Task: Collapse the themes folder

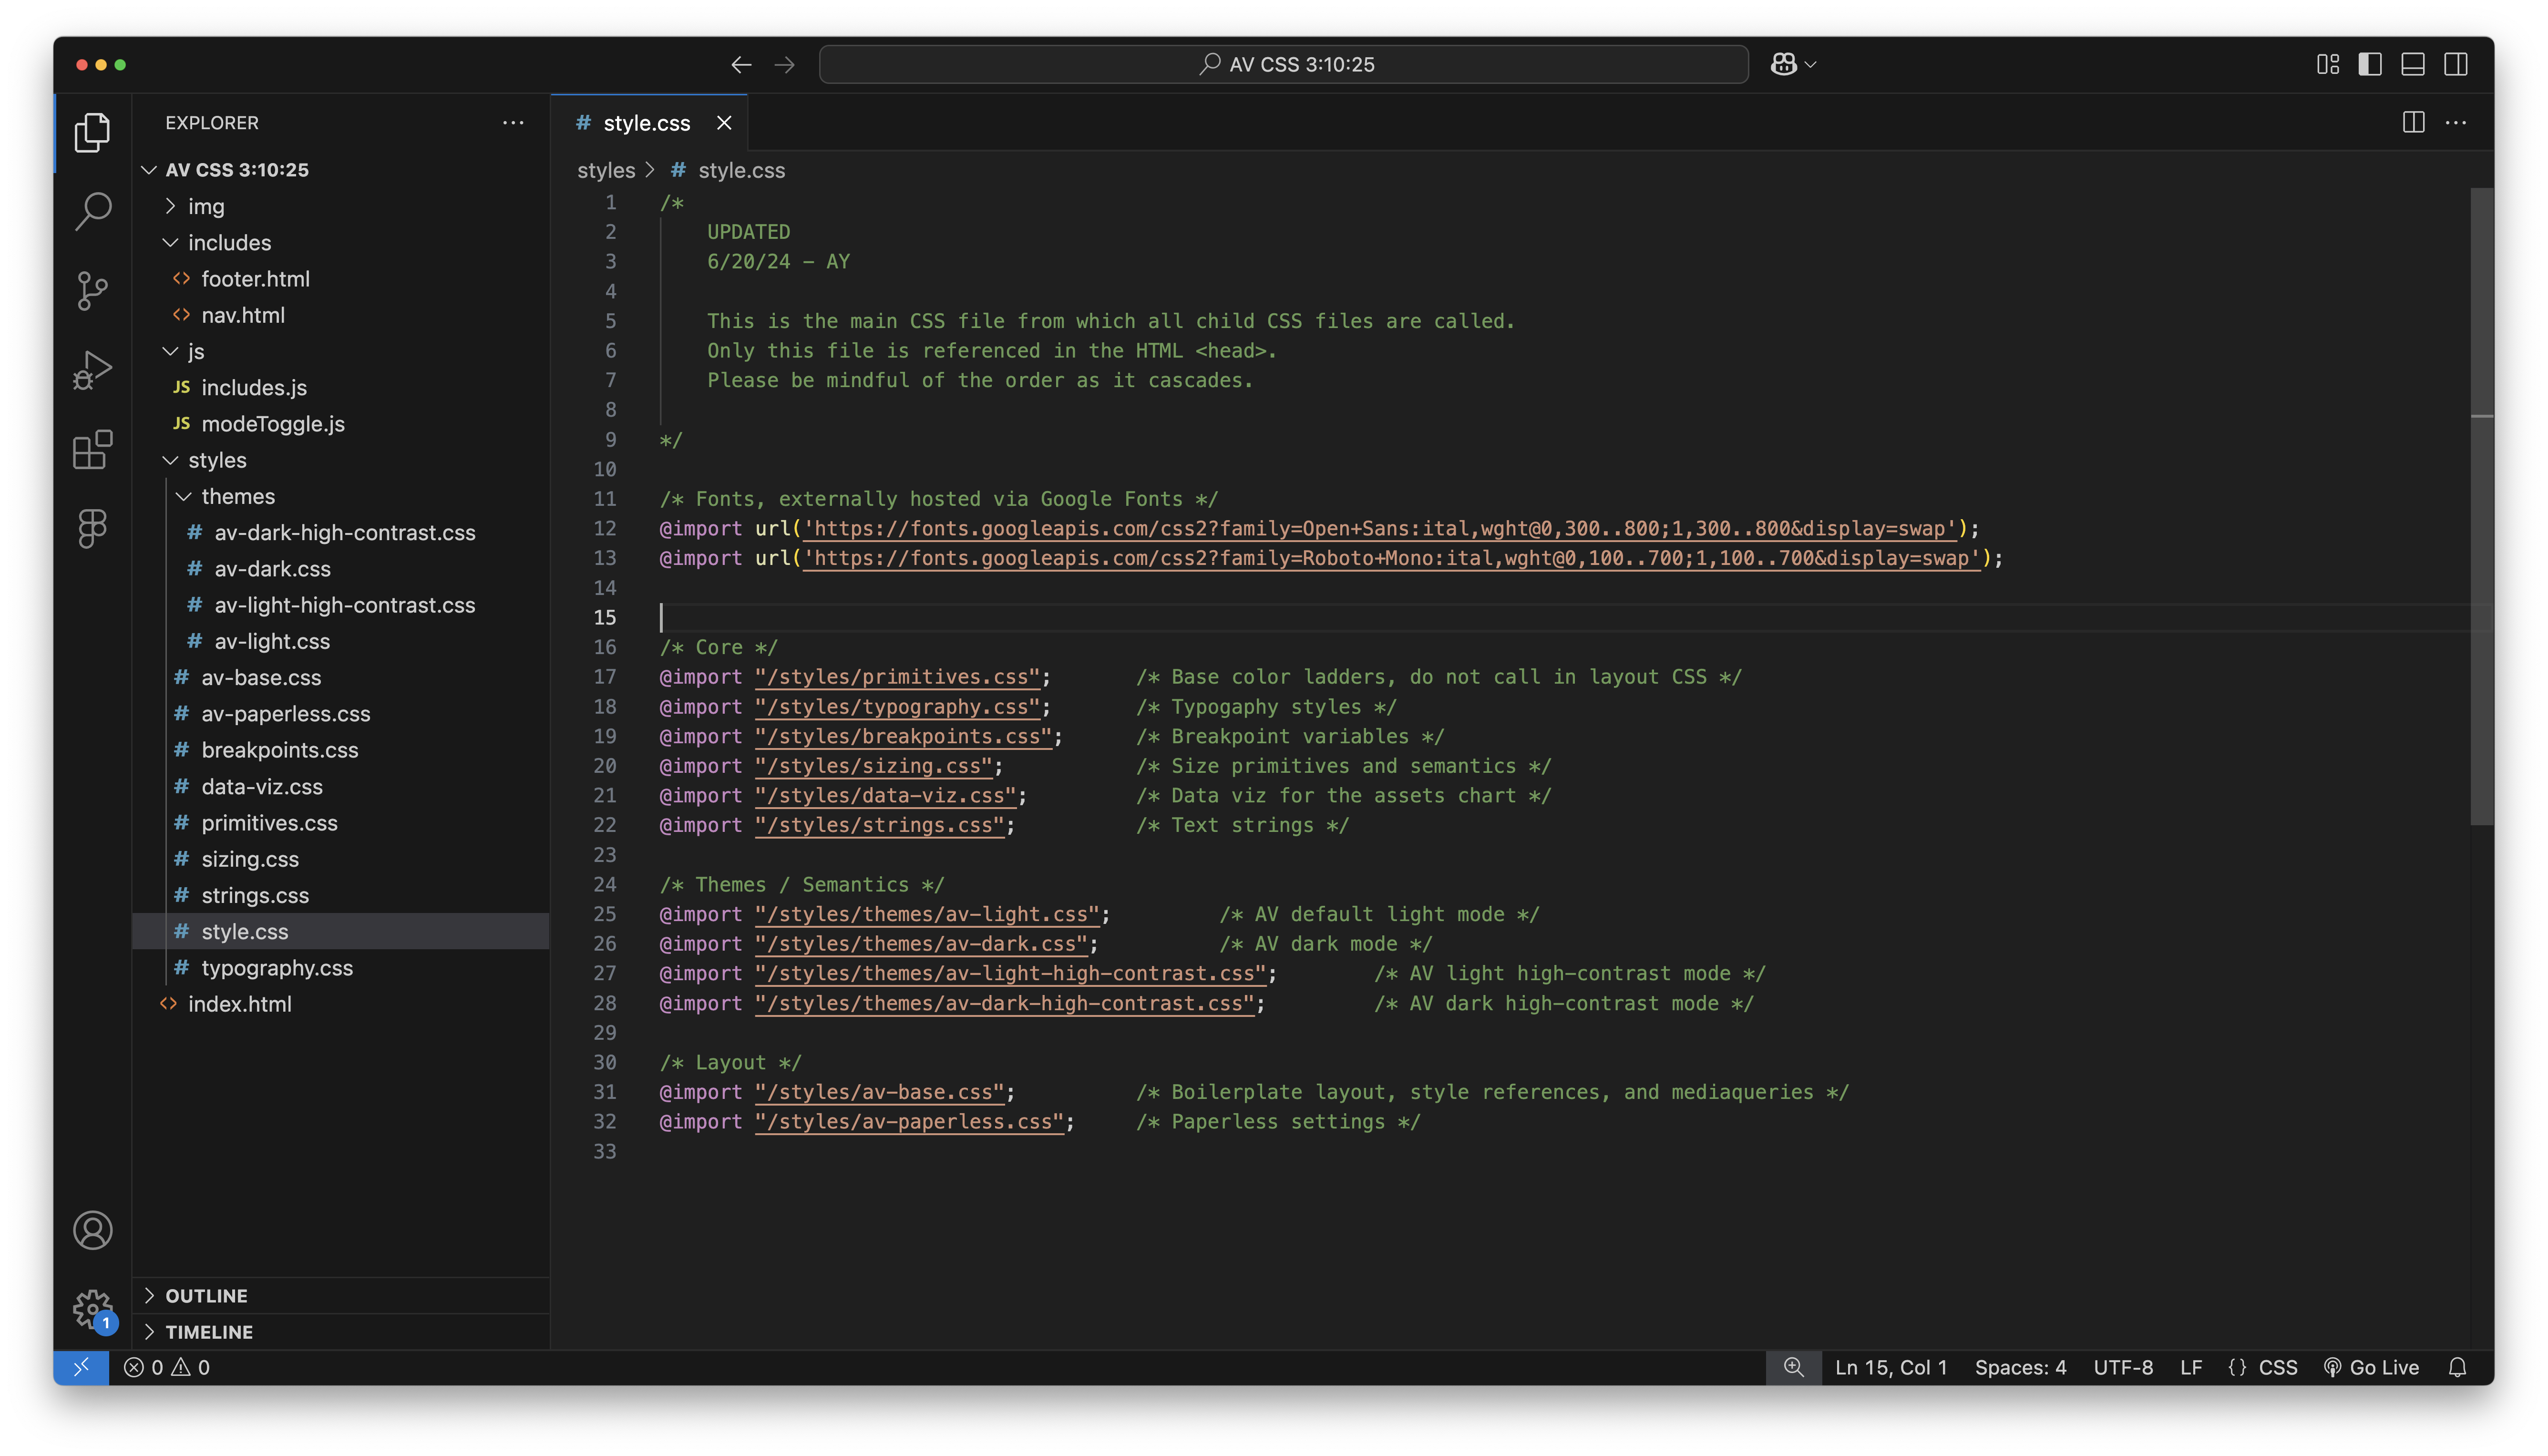Action: 184,496
